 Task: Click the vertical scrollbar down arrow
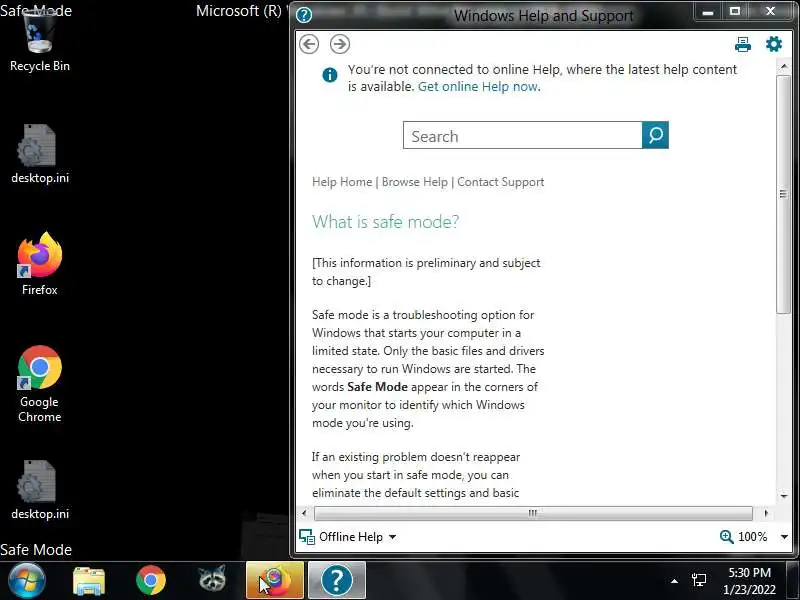[x=783, y=495]
